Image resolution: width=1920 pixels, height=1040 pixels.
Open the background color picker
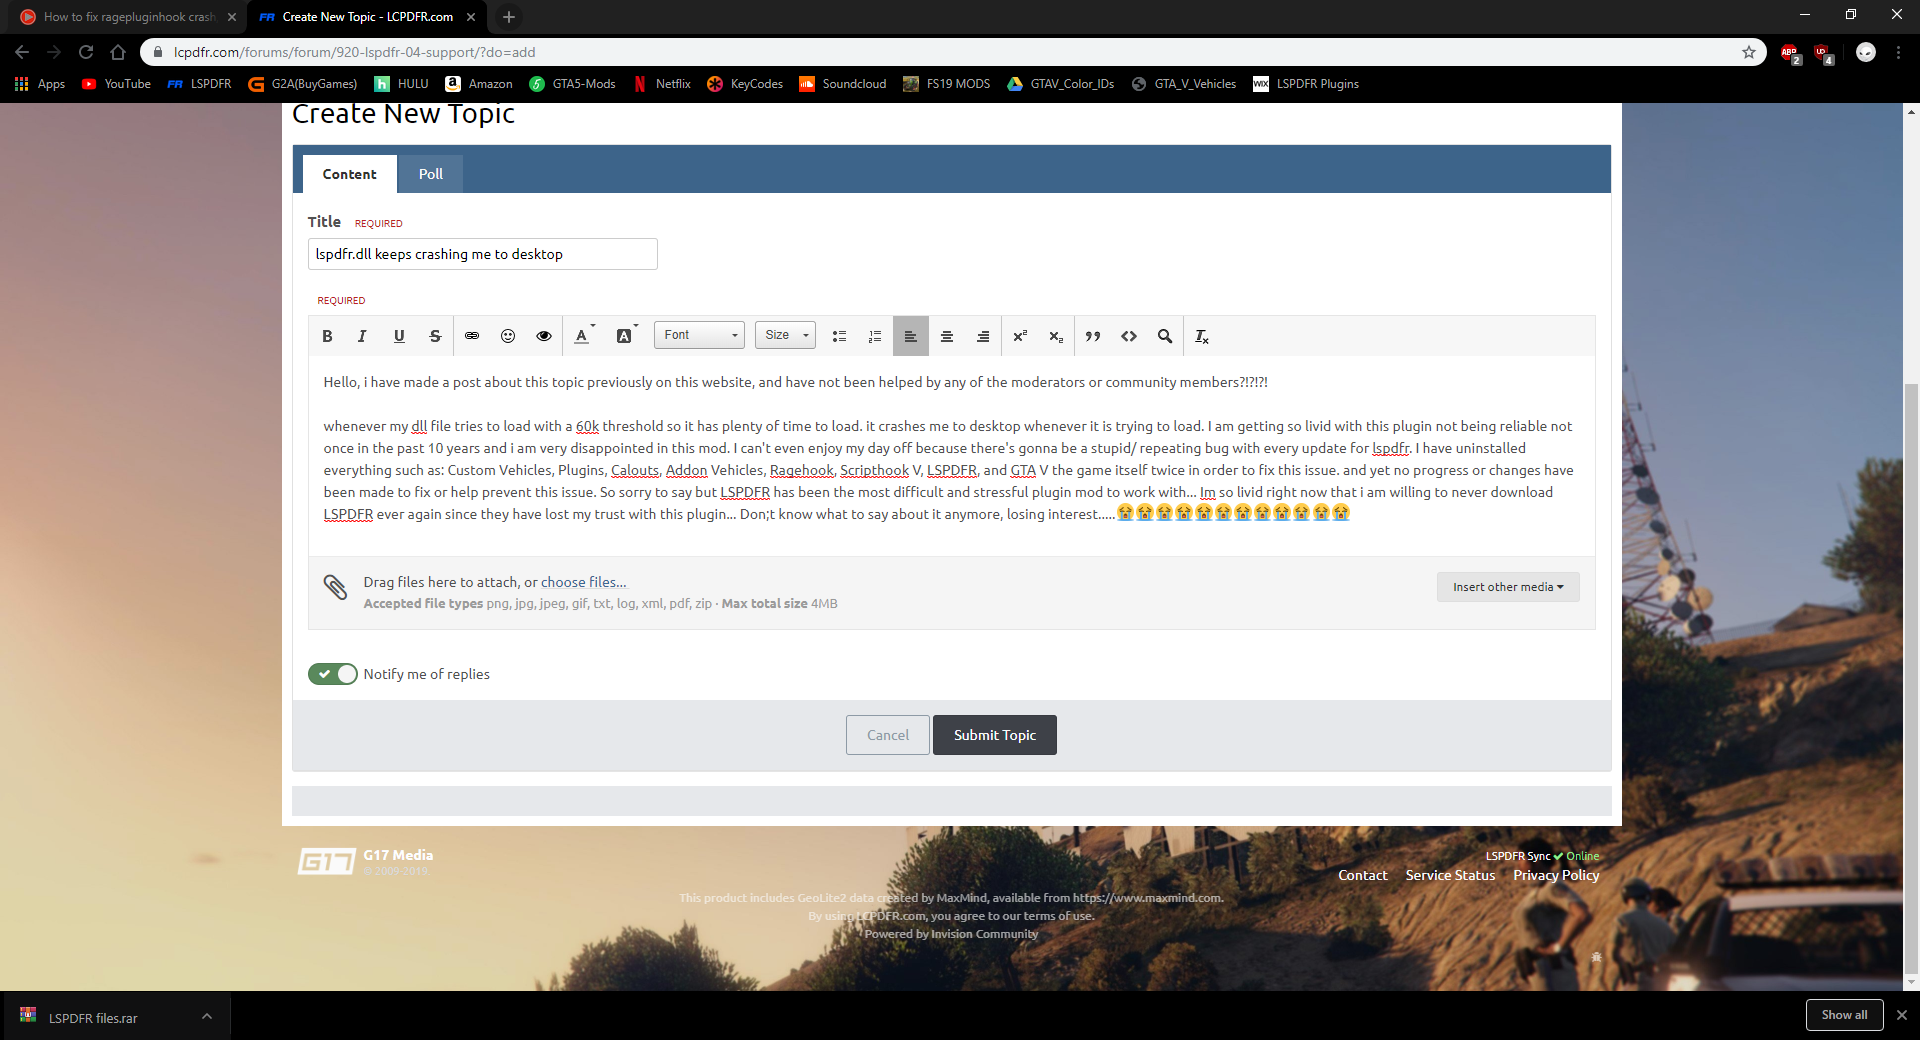626,336
